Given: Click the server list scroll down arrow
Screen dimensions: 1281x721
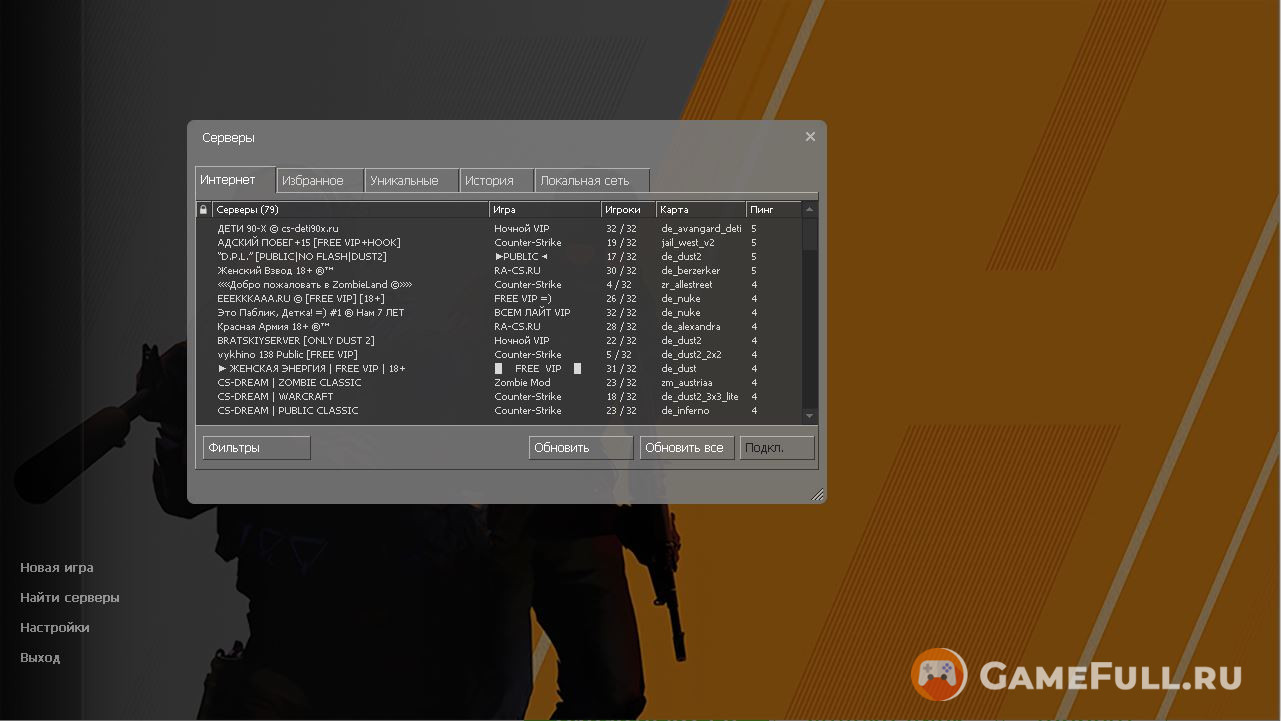Looking at the screenshot, I should 810,415.
